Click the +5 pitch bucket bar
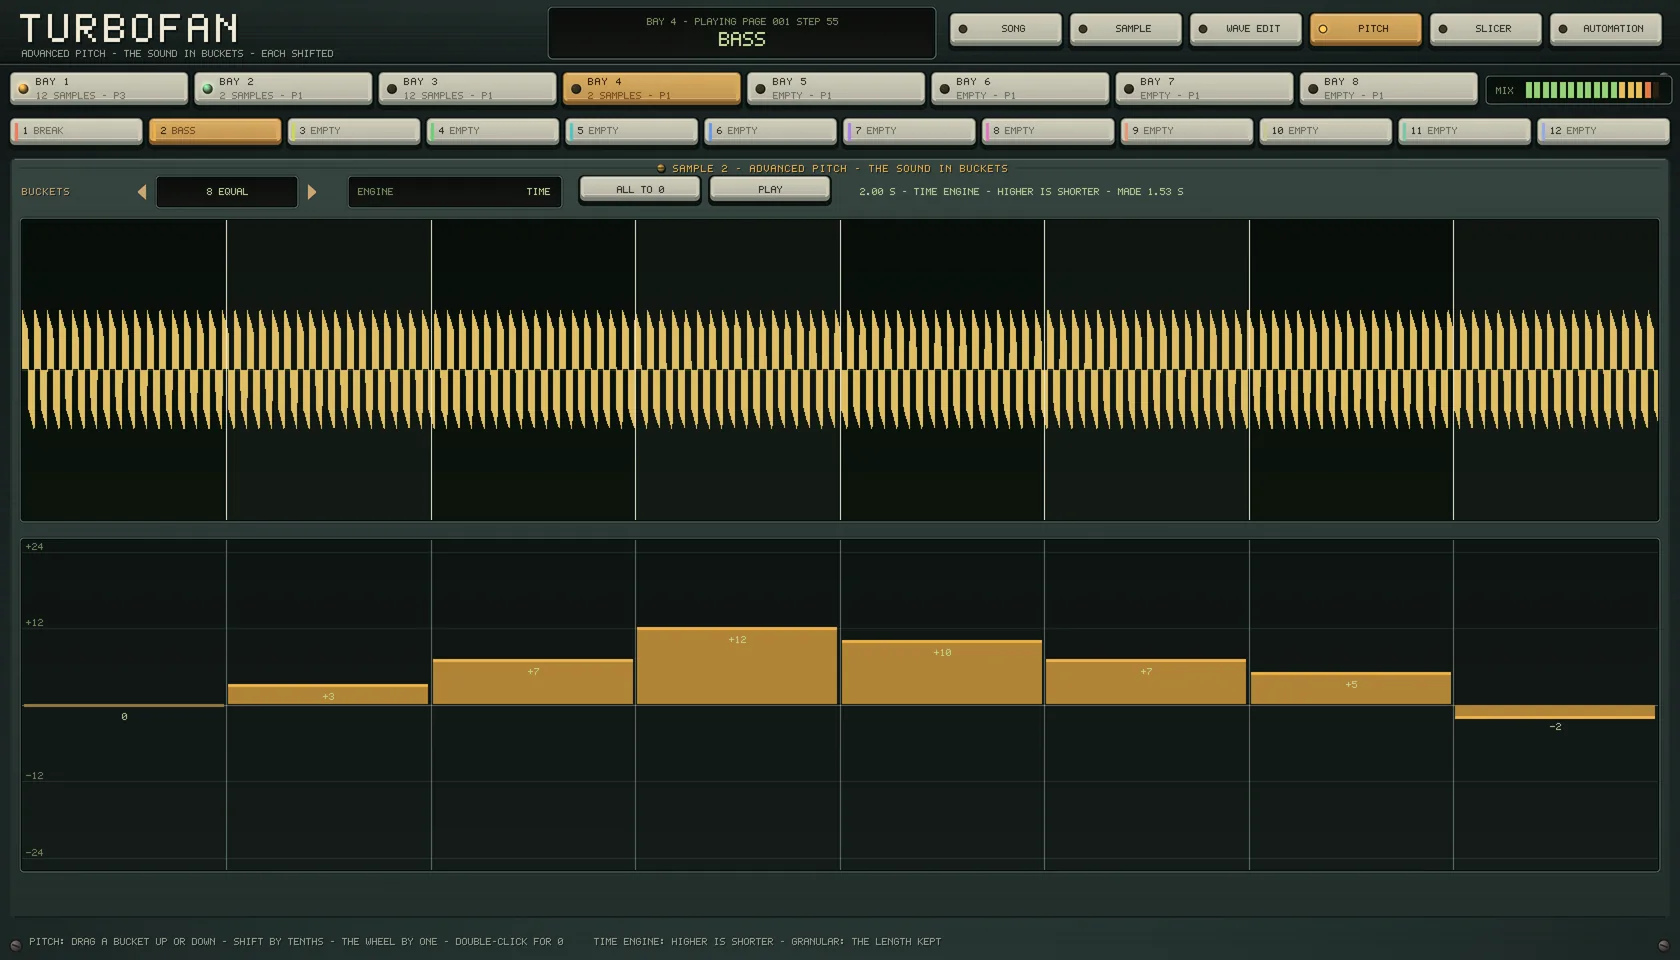The width and height of the screenshot is (1680, 960). coord(1351,688)
